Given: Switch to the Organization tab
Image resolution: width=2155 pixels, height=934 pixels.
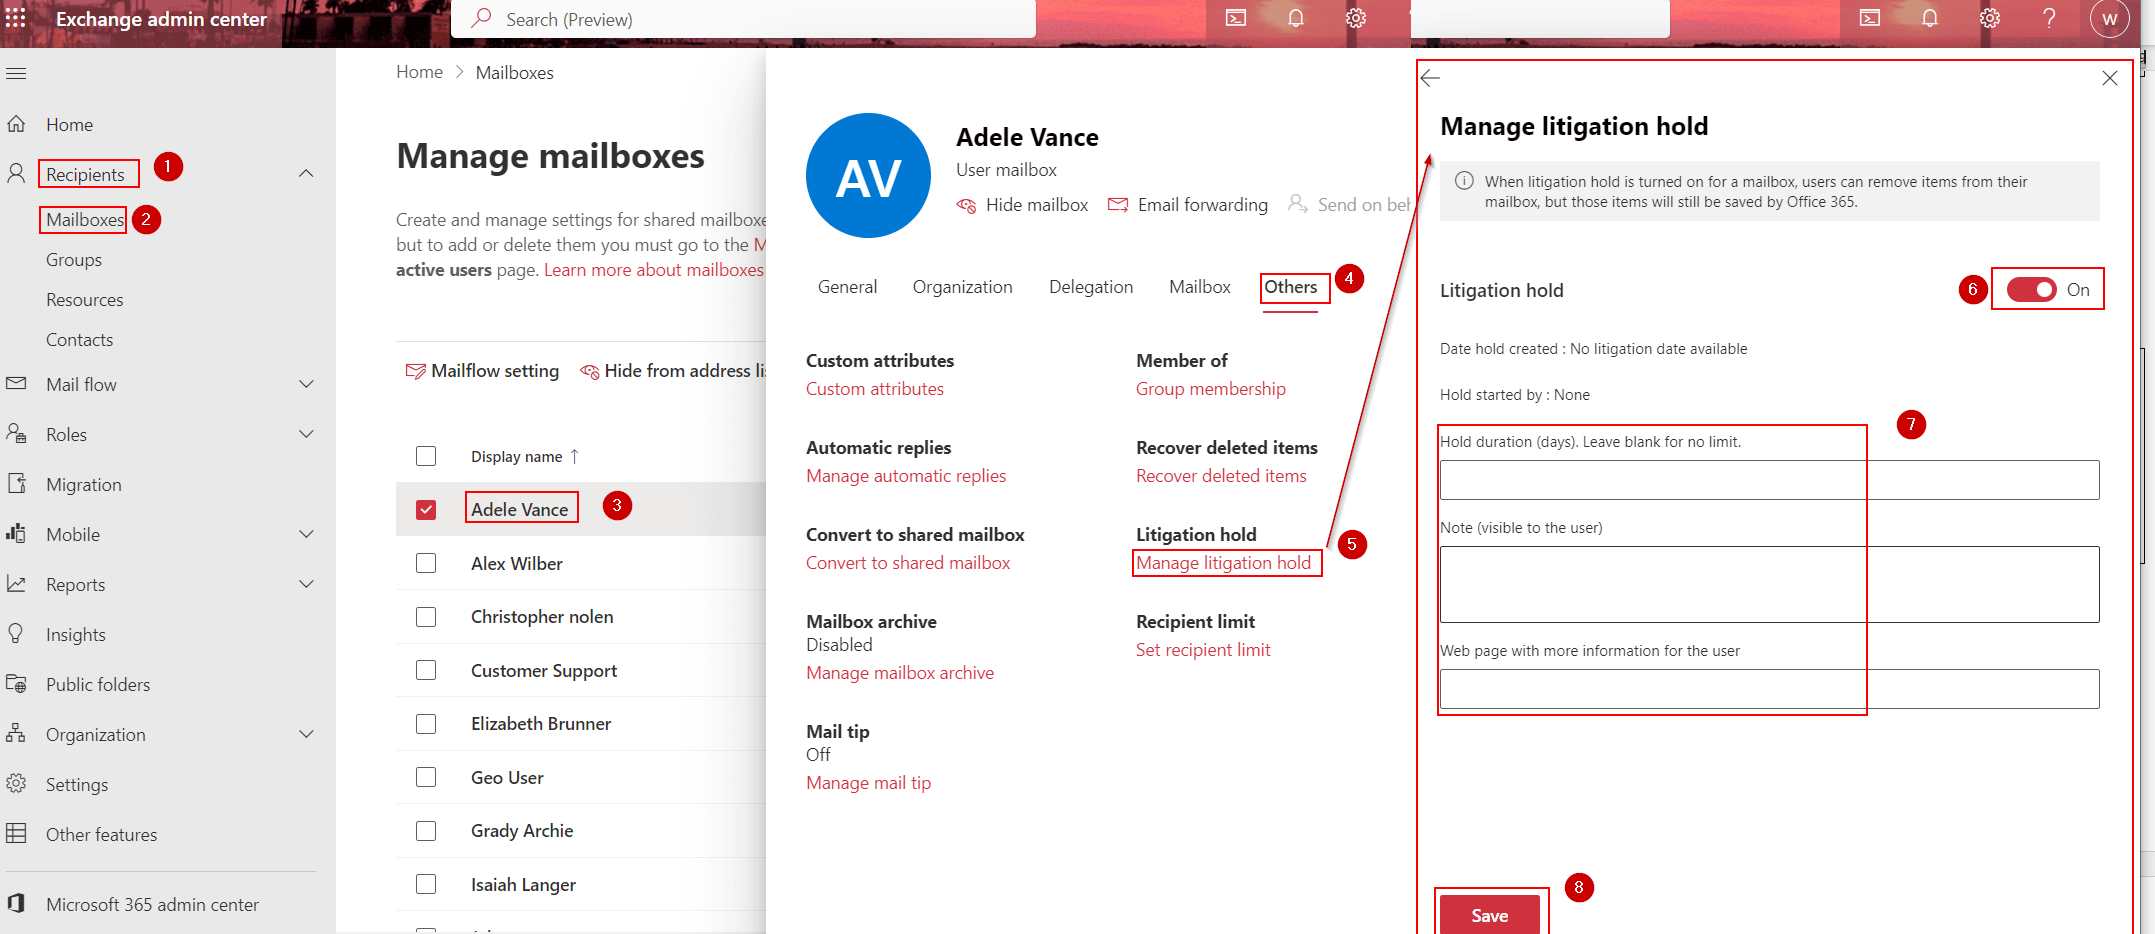Looking at the screenshot, I should pos(962,287).
